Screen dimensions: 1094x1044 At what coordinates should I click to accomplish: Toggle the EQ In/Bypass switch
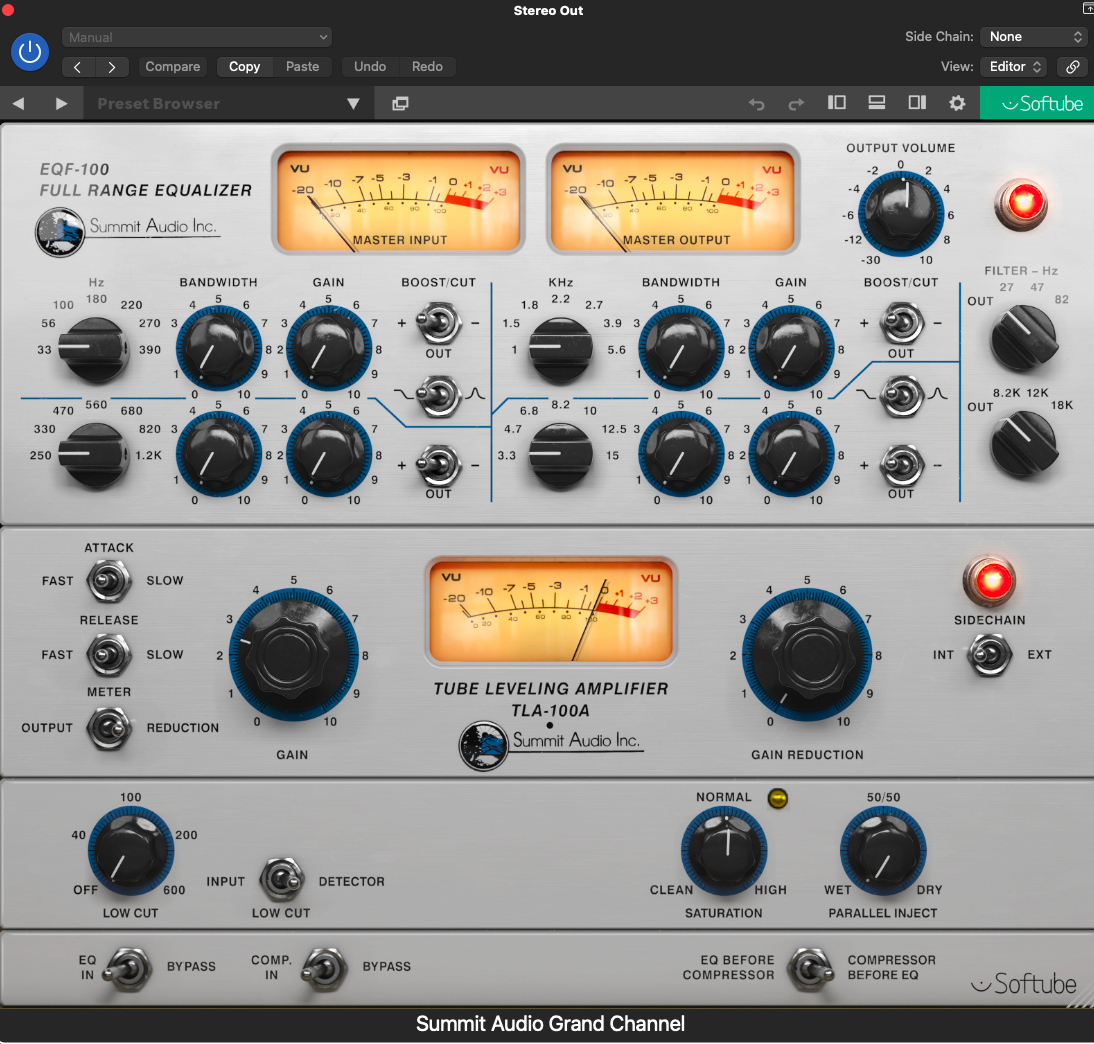pos(128,969)
